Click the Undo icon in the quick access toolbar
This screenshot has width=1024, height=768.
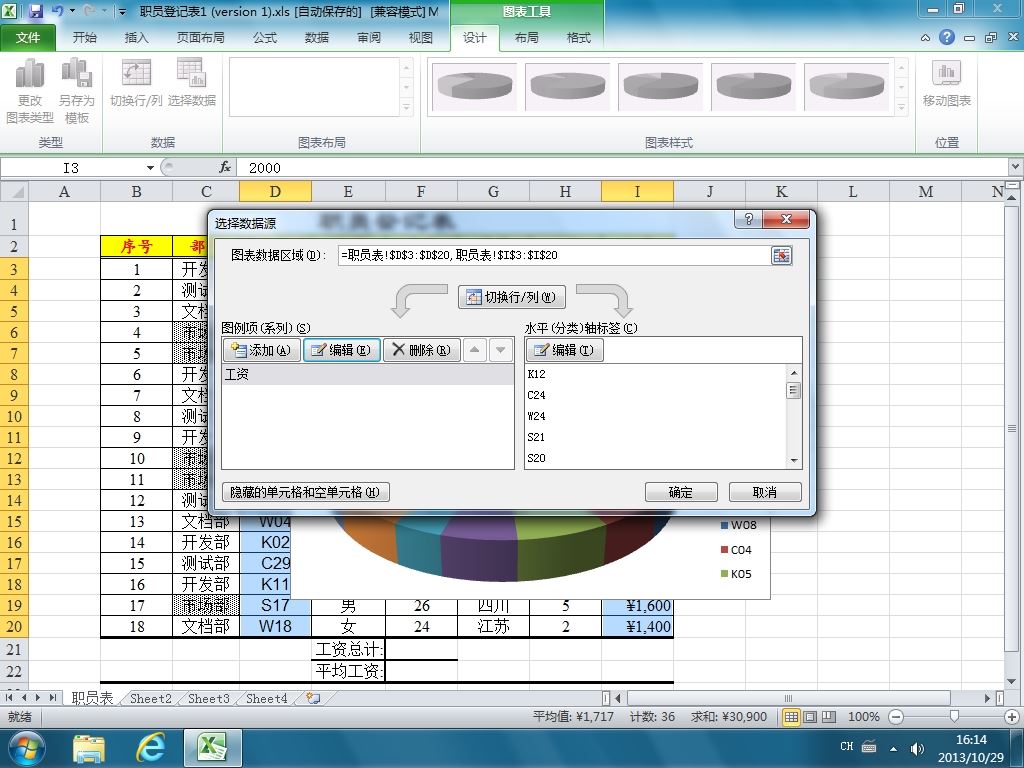(57, 11)
